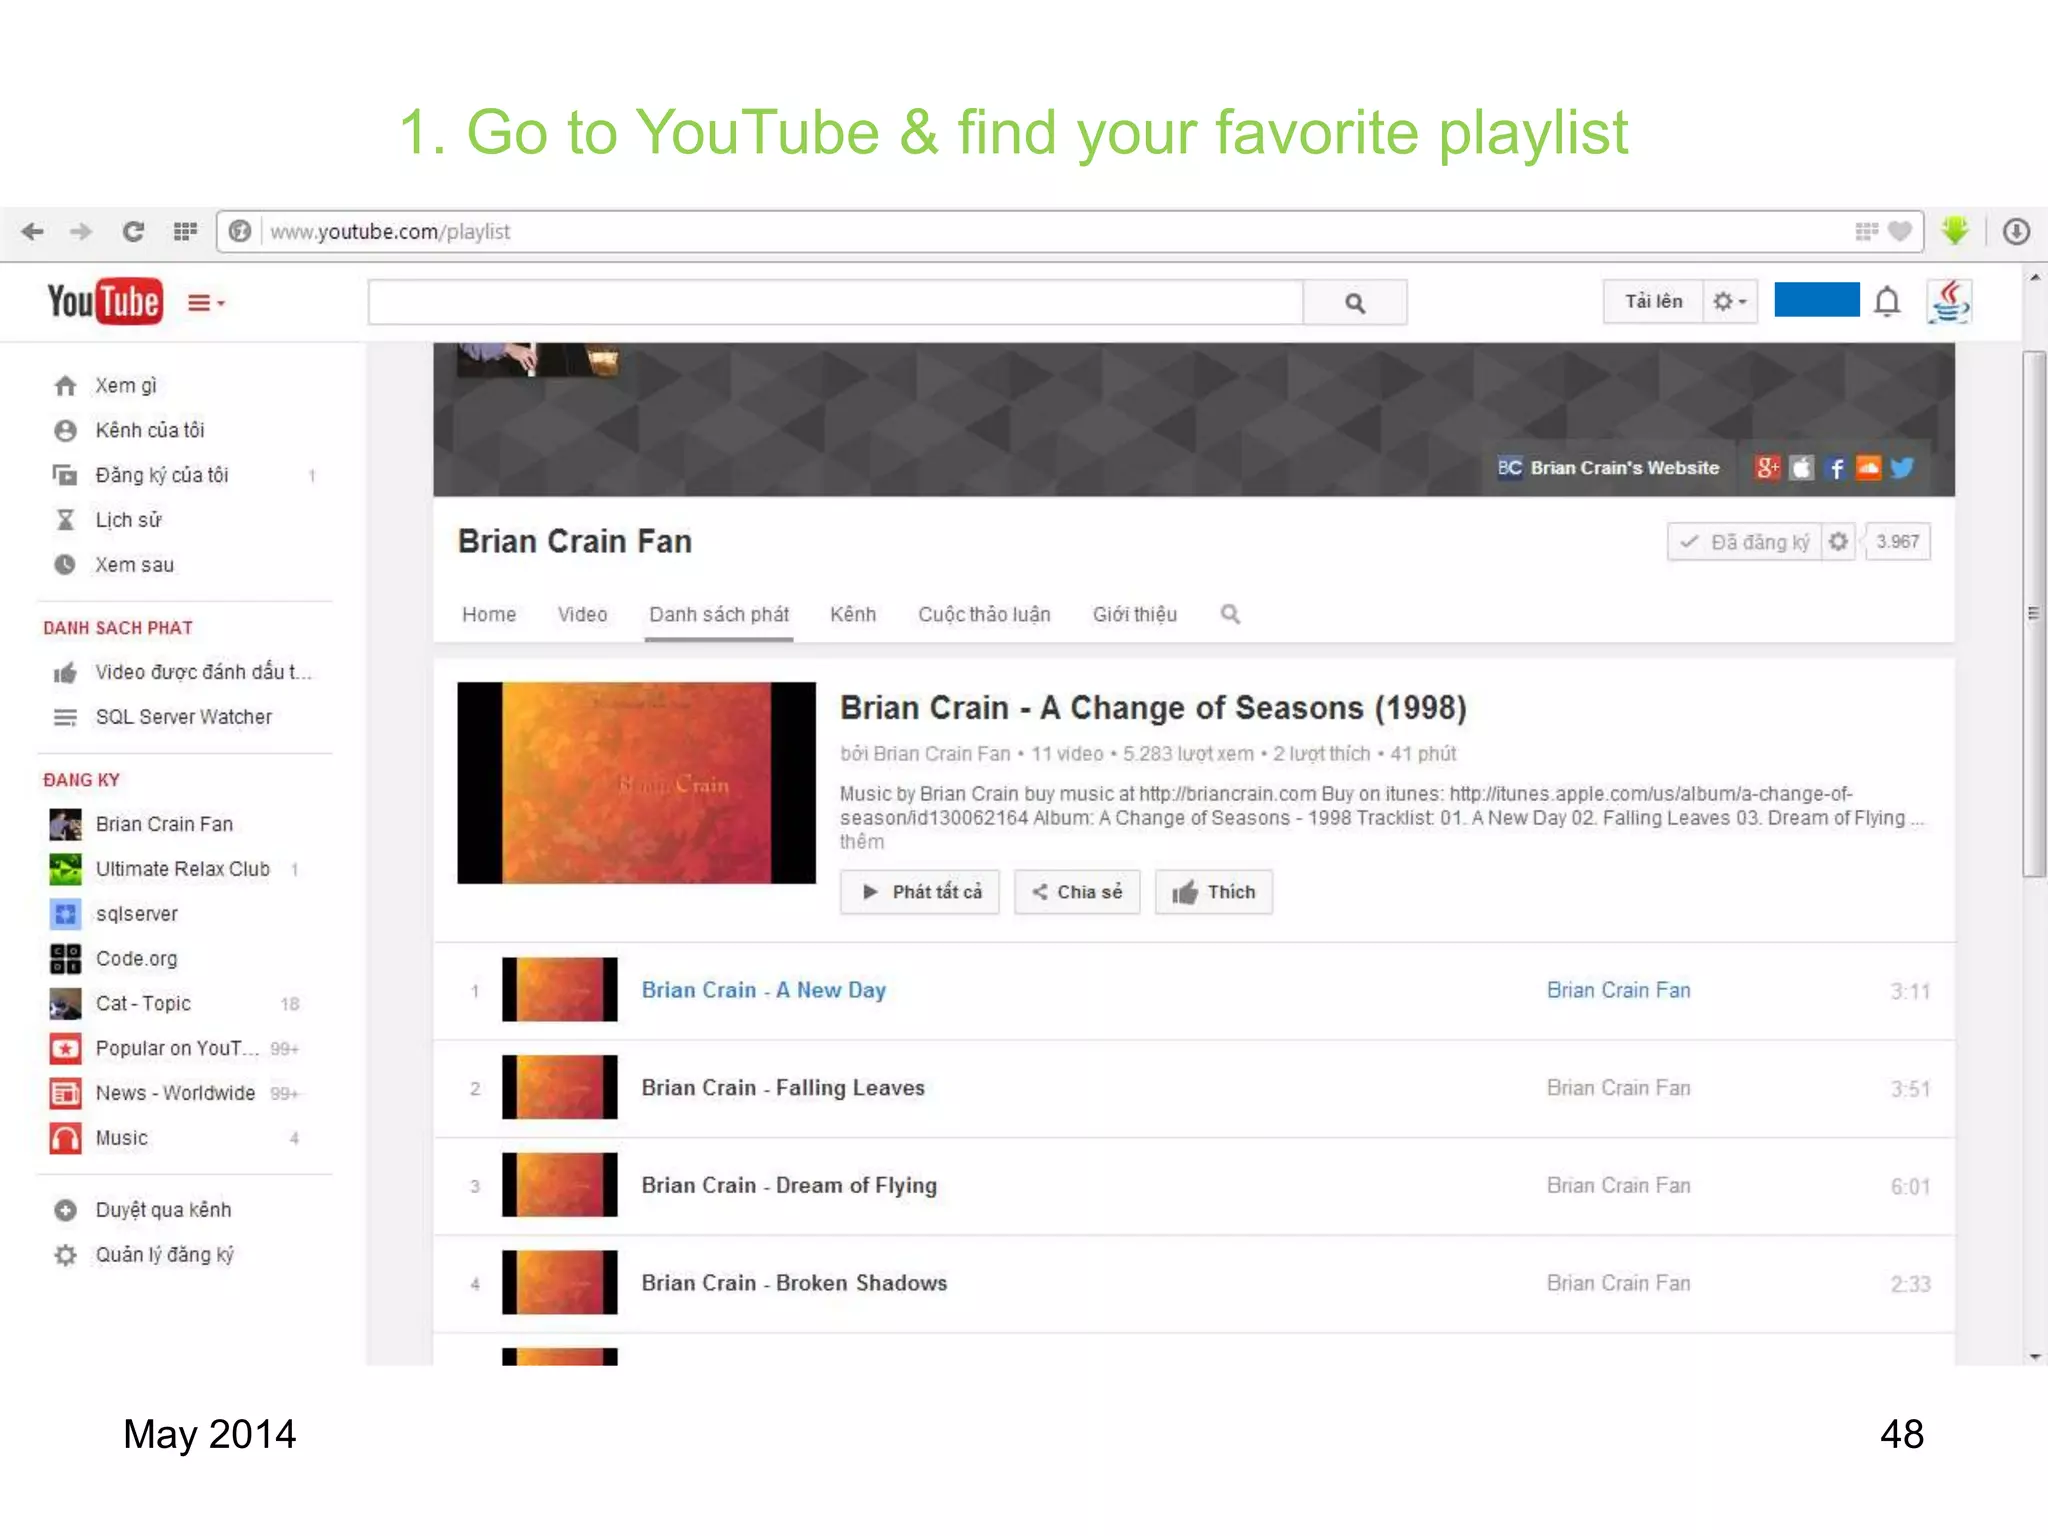Viewport: 2048px width, 1536px height.
Task: Open Xem gì in the sidebar
Action: click(x=125, y=386)
